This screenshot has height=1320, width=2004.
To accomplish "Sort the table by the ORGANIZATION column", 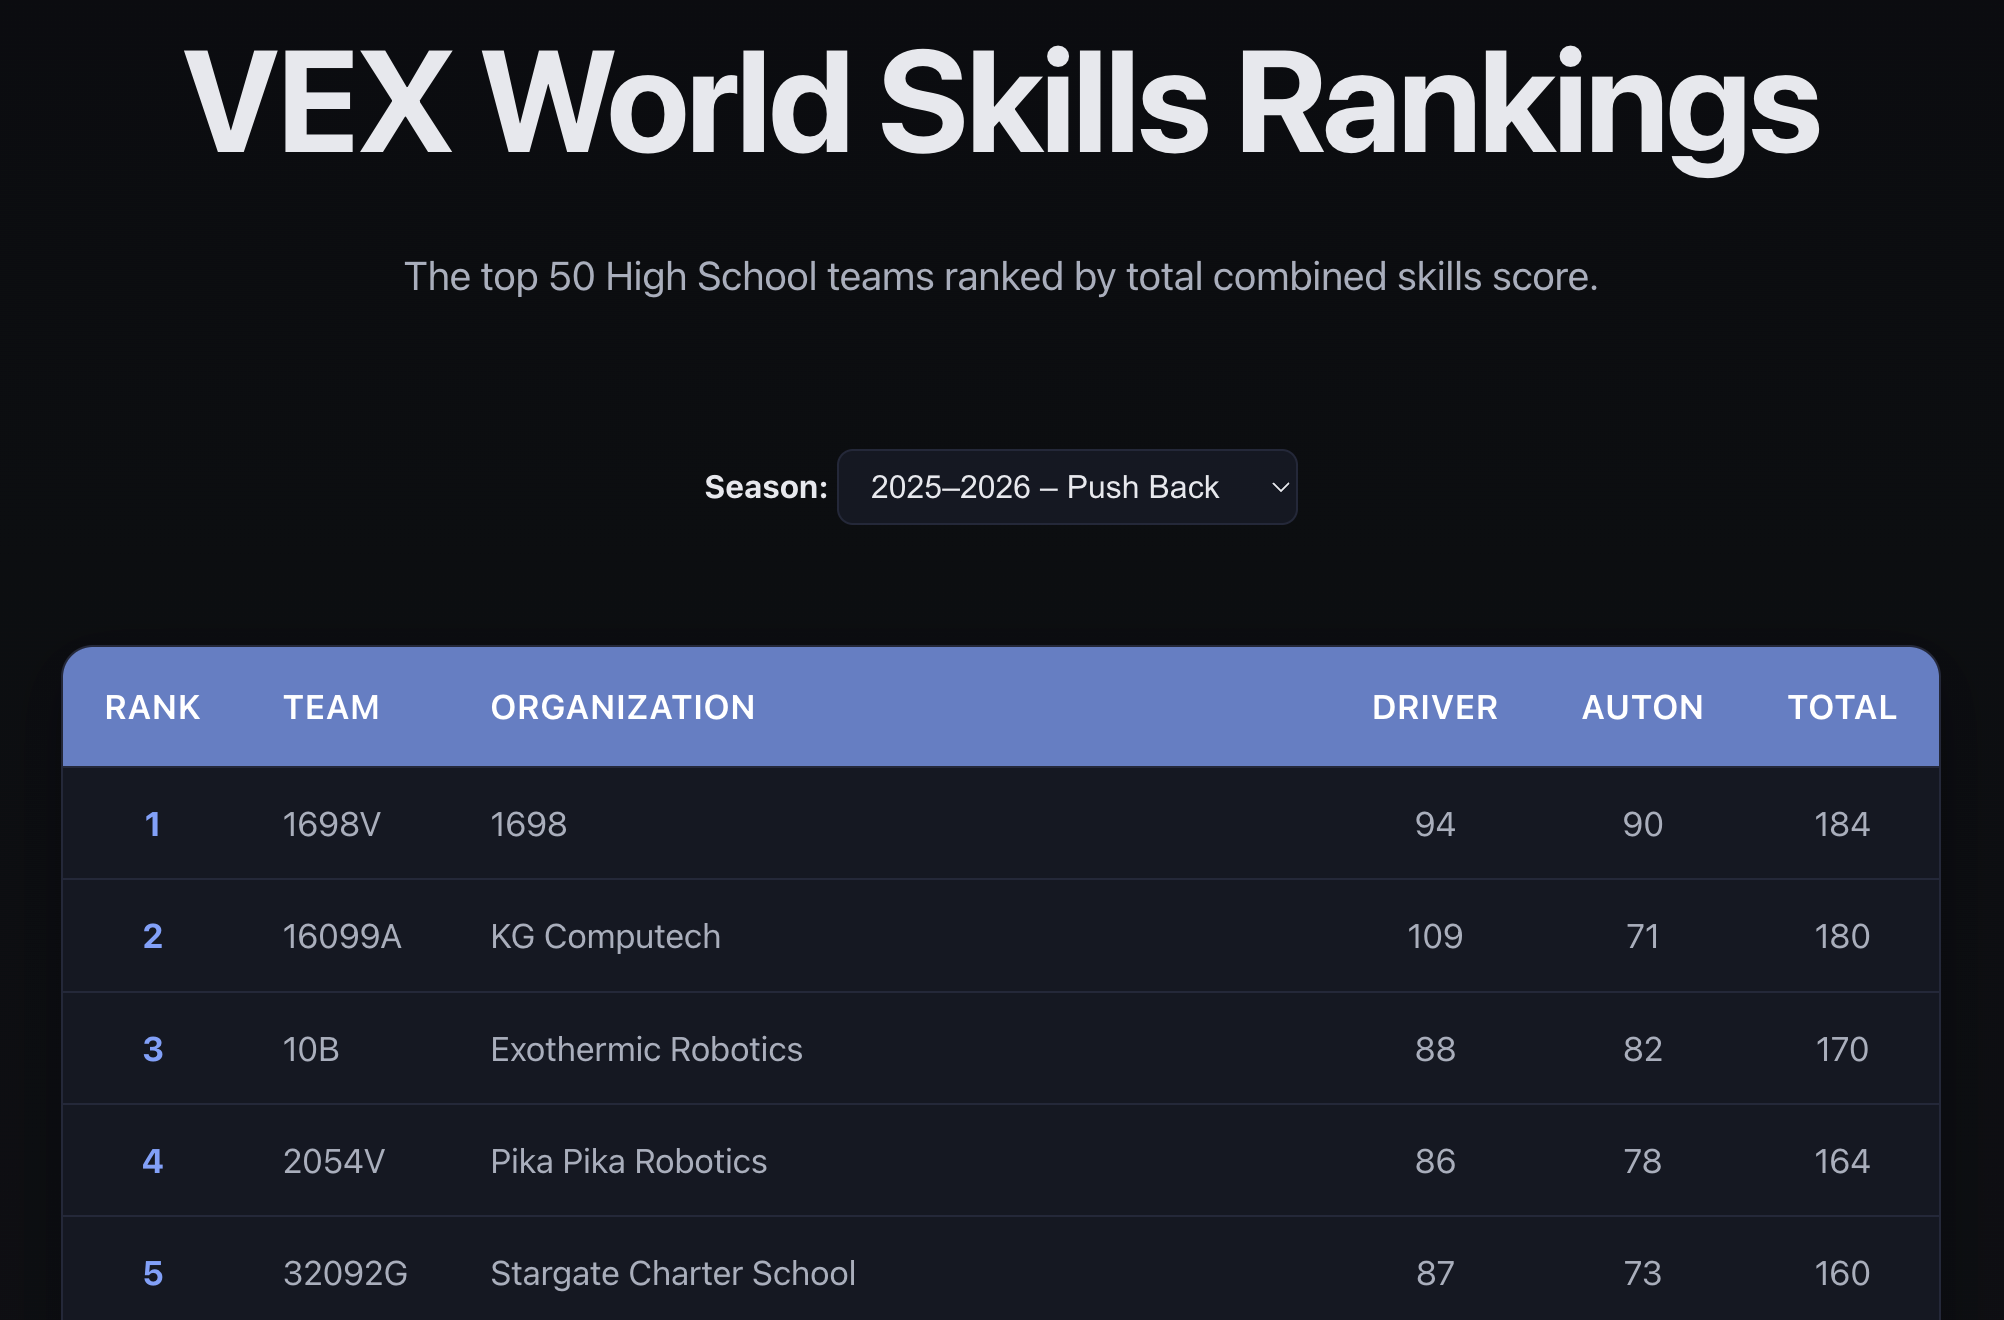I will click(623, 707).
